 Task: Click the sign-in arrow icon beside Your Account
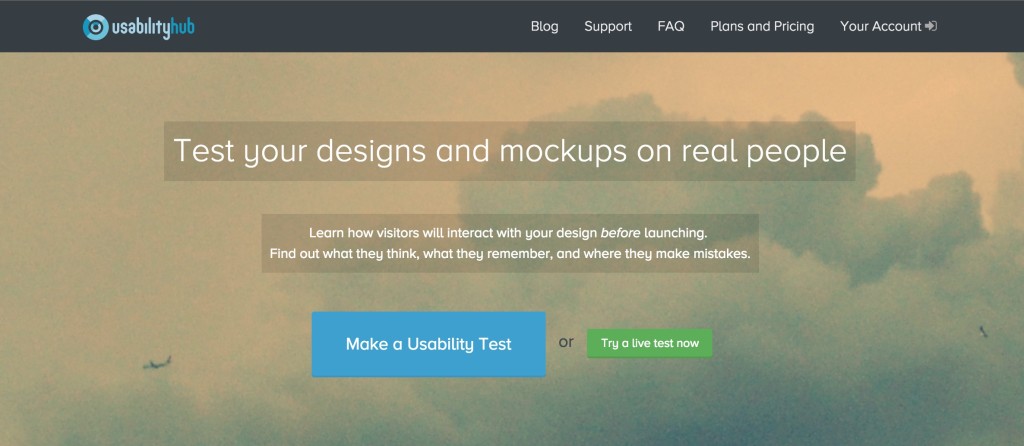(x=931, y=26)
